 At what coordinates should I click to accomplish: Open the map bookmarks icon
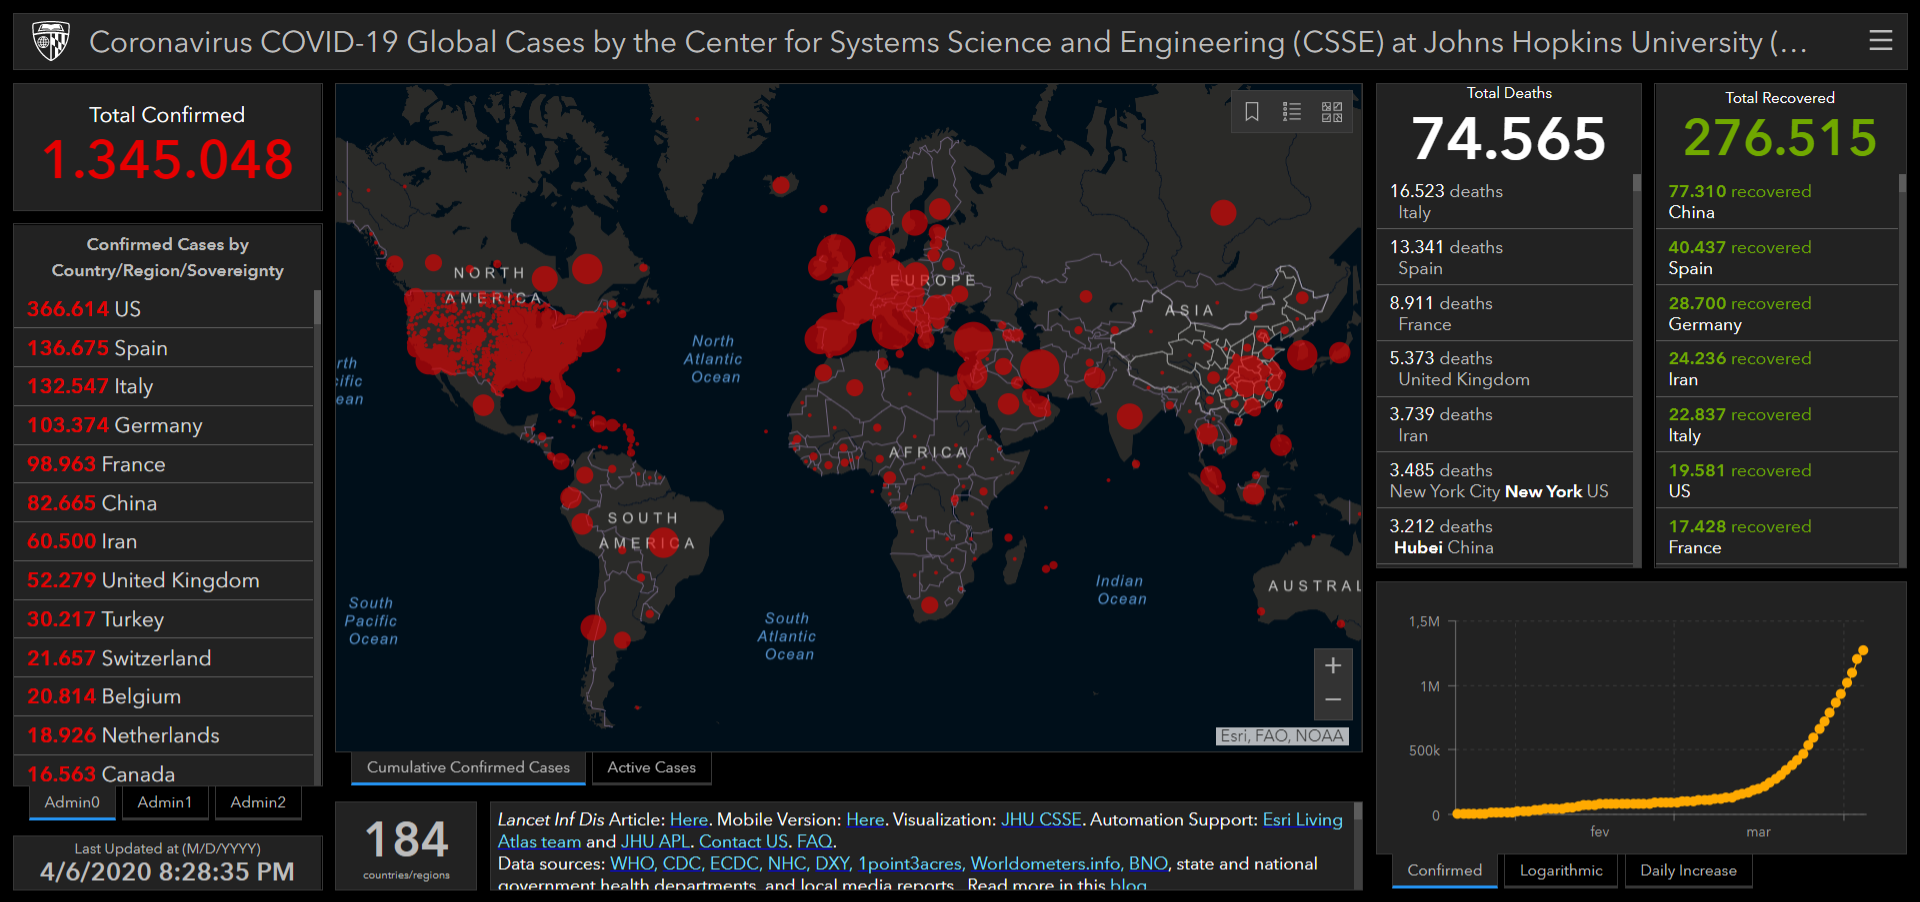(1252, 112)
